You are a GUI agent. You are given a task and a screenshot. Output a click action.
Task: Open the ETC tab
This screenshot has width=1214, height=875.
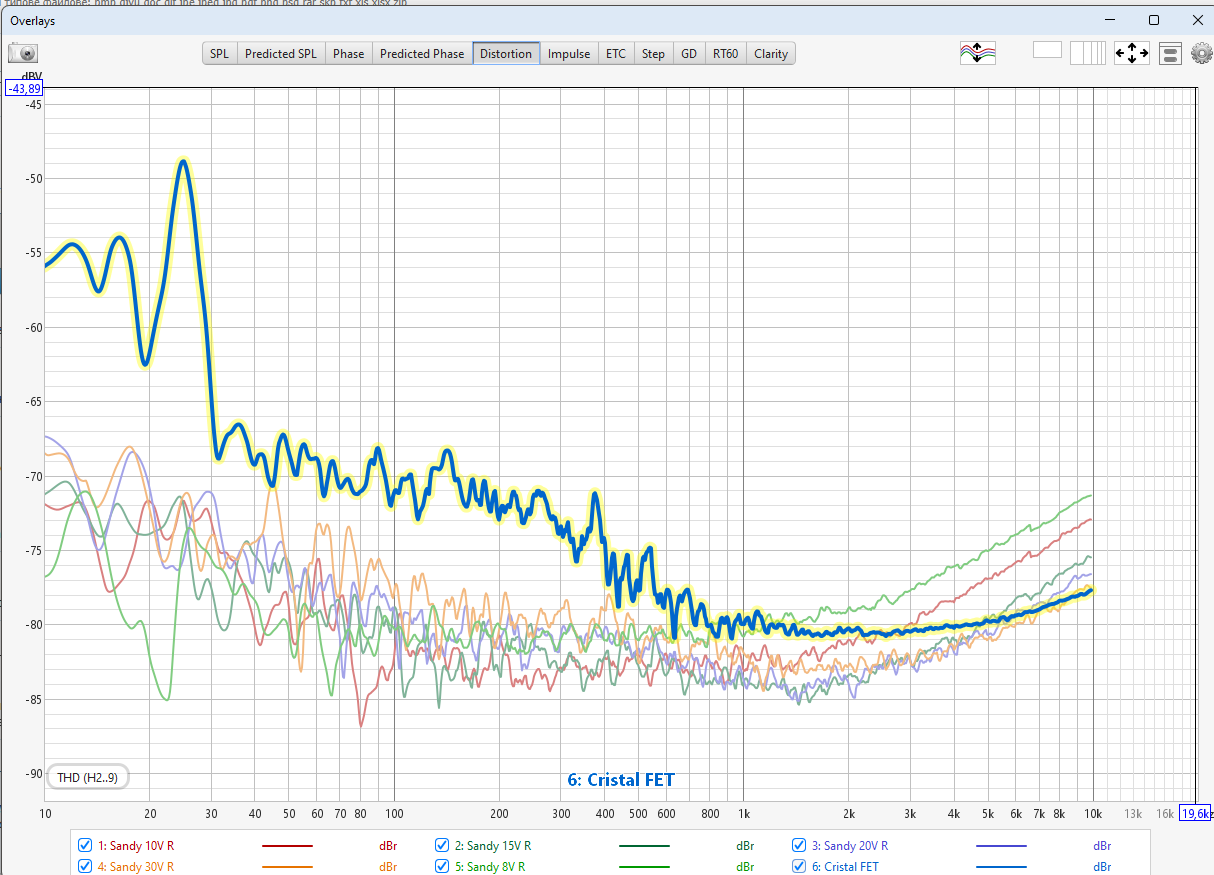616,54
